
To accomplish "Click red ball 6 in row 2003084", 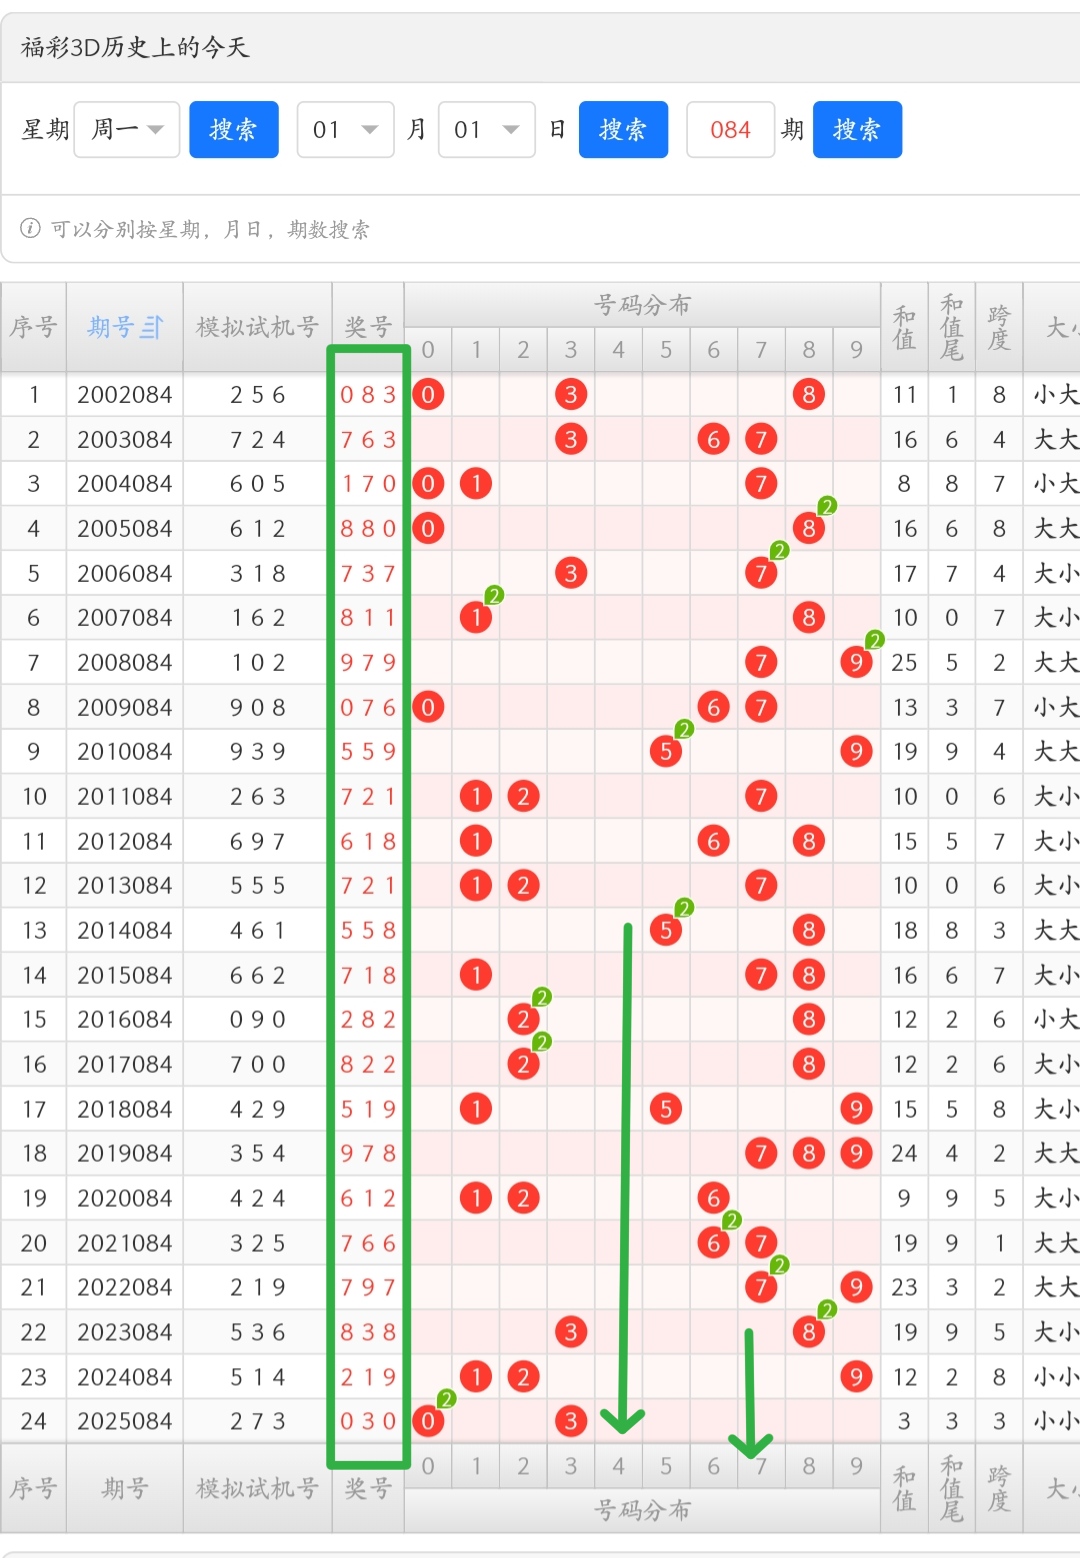I will pos(713,439).
